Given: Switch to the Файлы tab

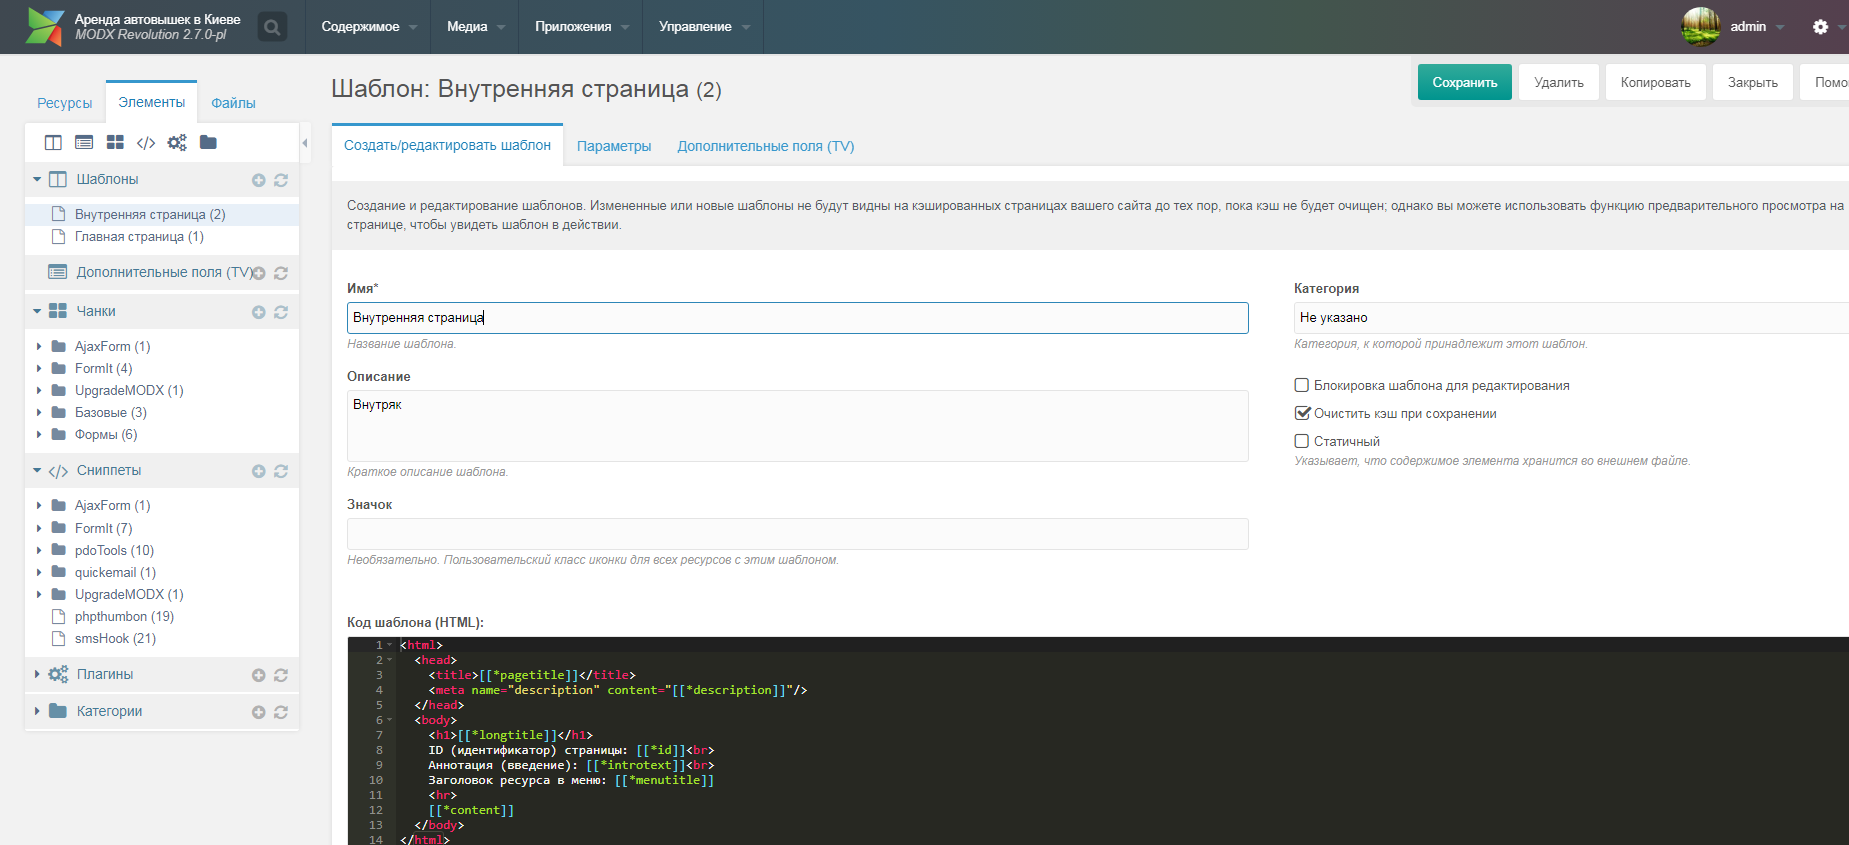Looking at the screenshot, I should tap(233, 103).
